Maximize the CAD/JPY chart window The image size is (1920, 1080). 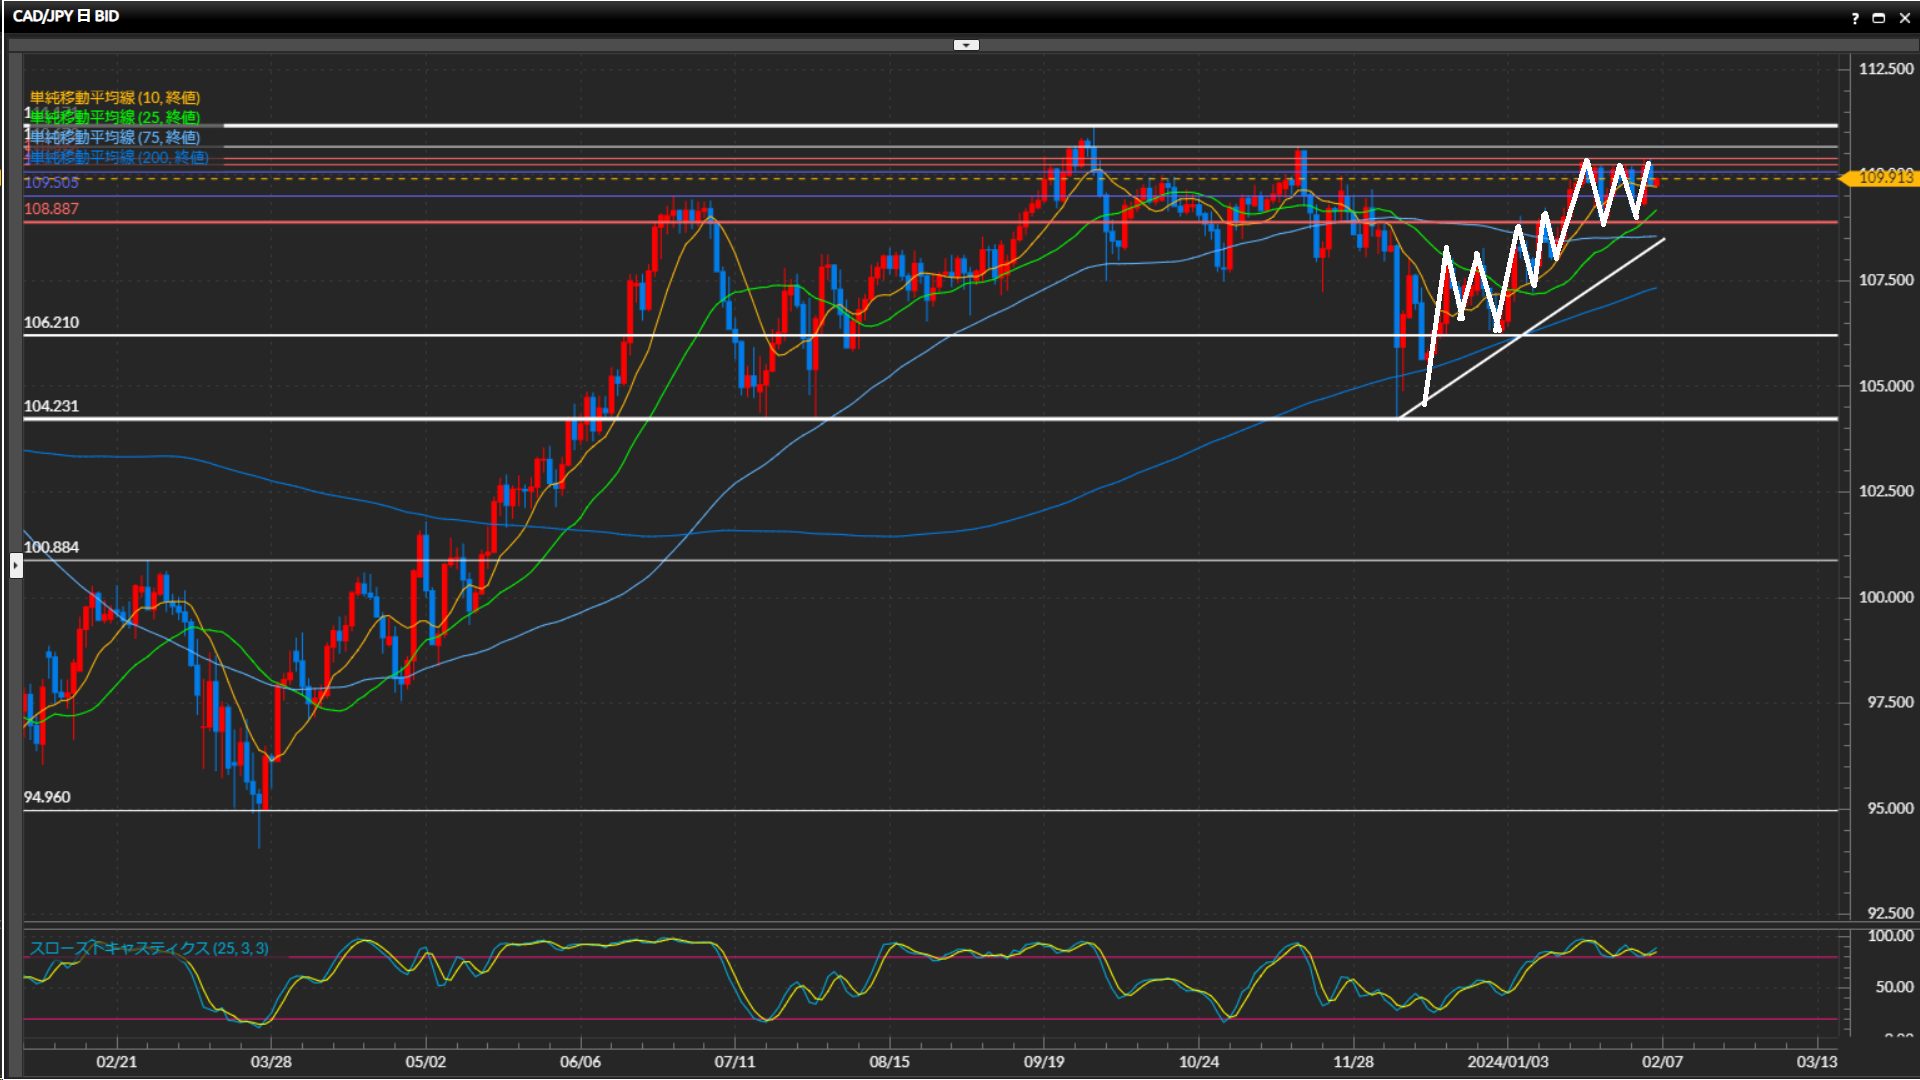pos(1879,18)
